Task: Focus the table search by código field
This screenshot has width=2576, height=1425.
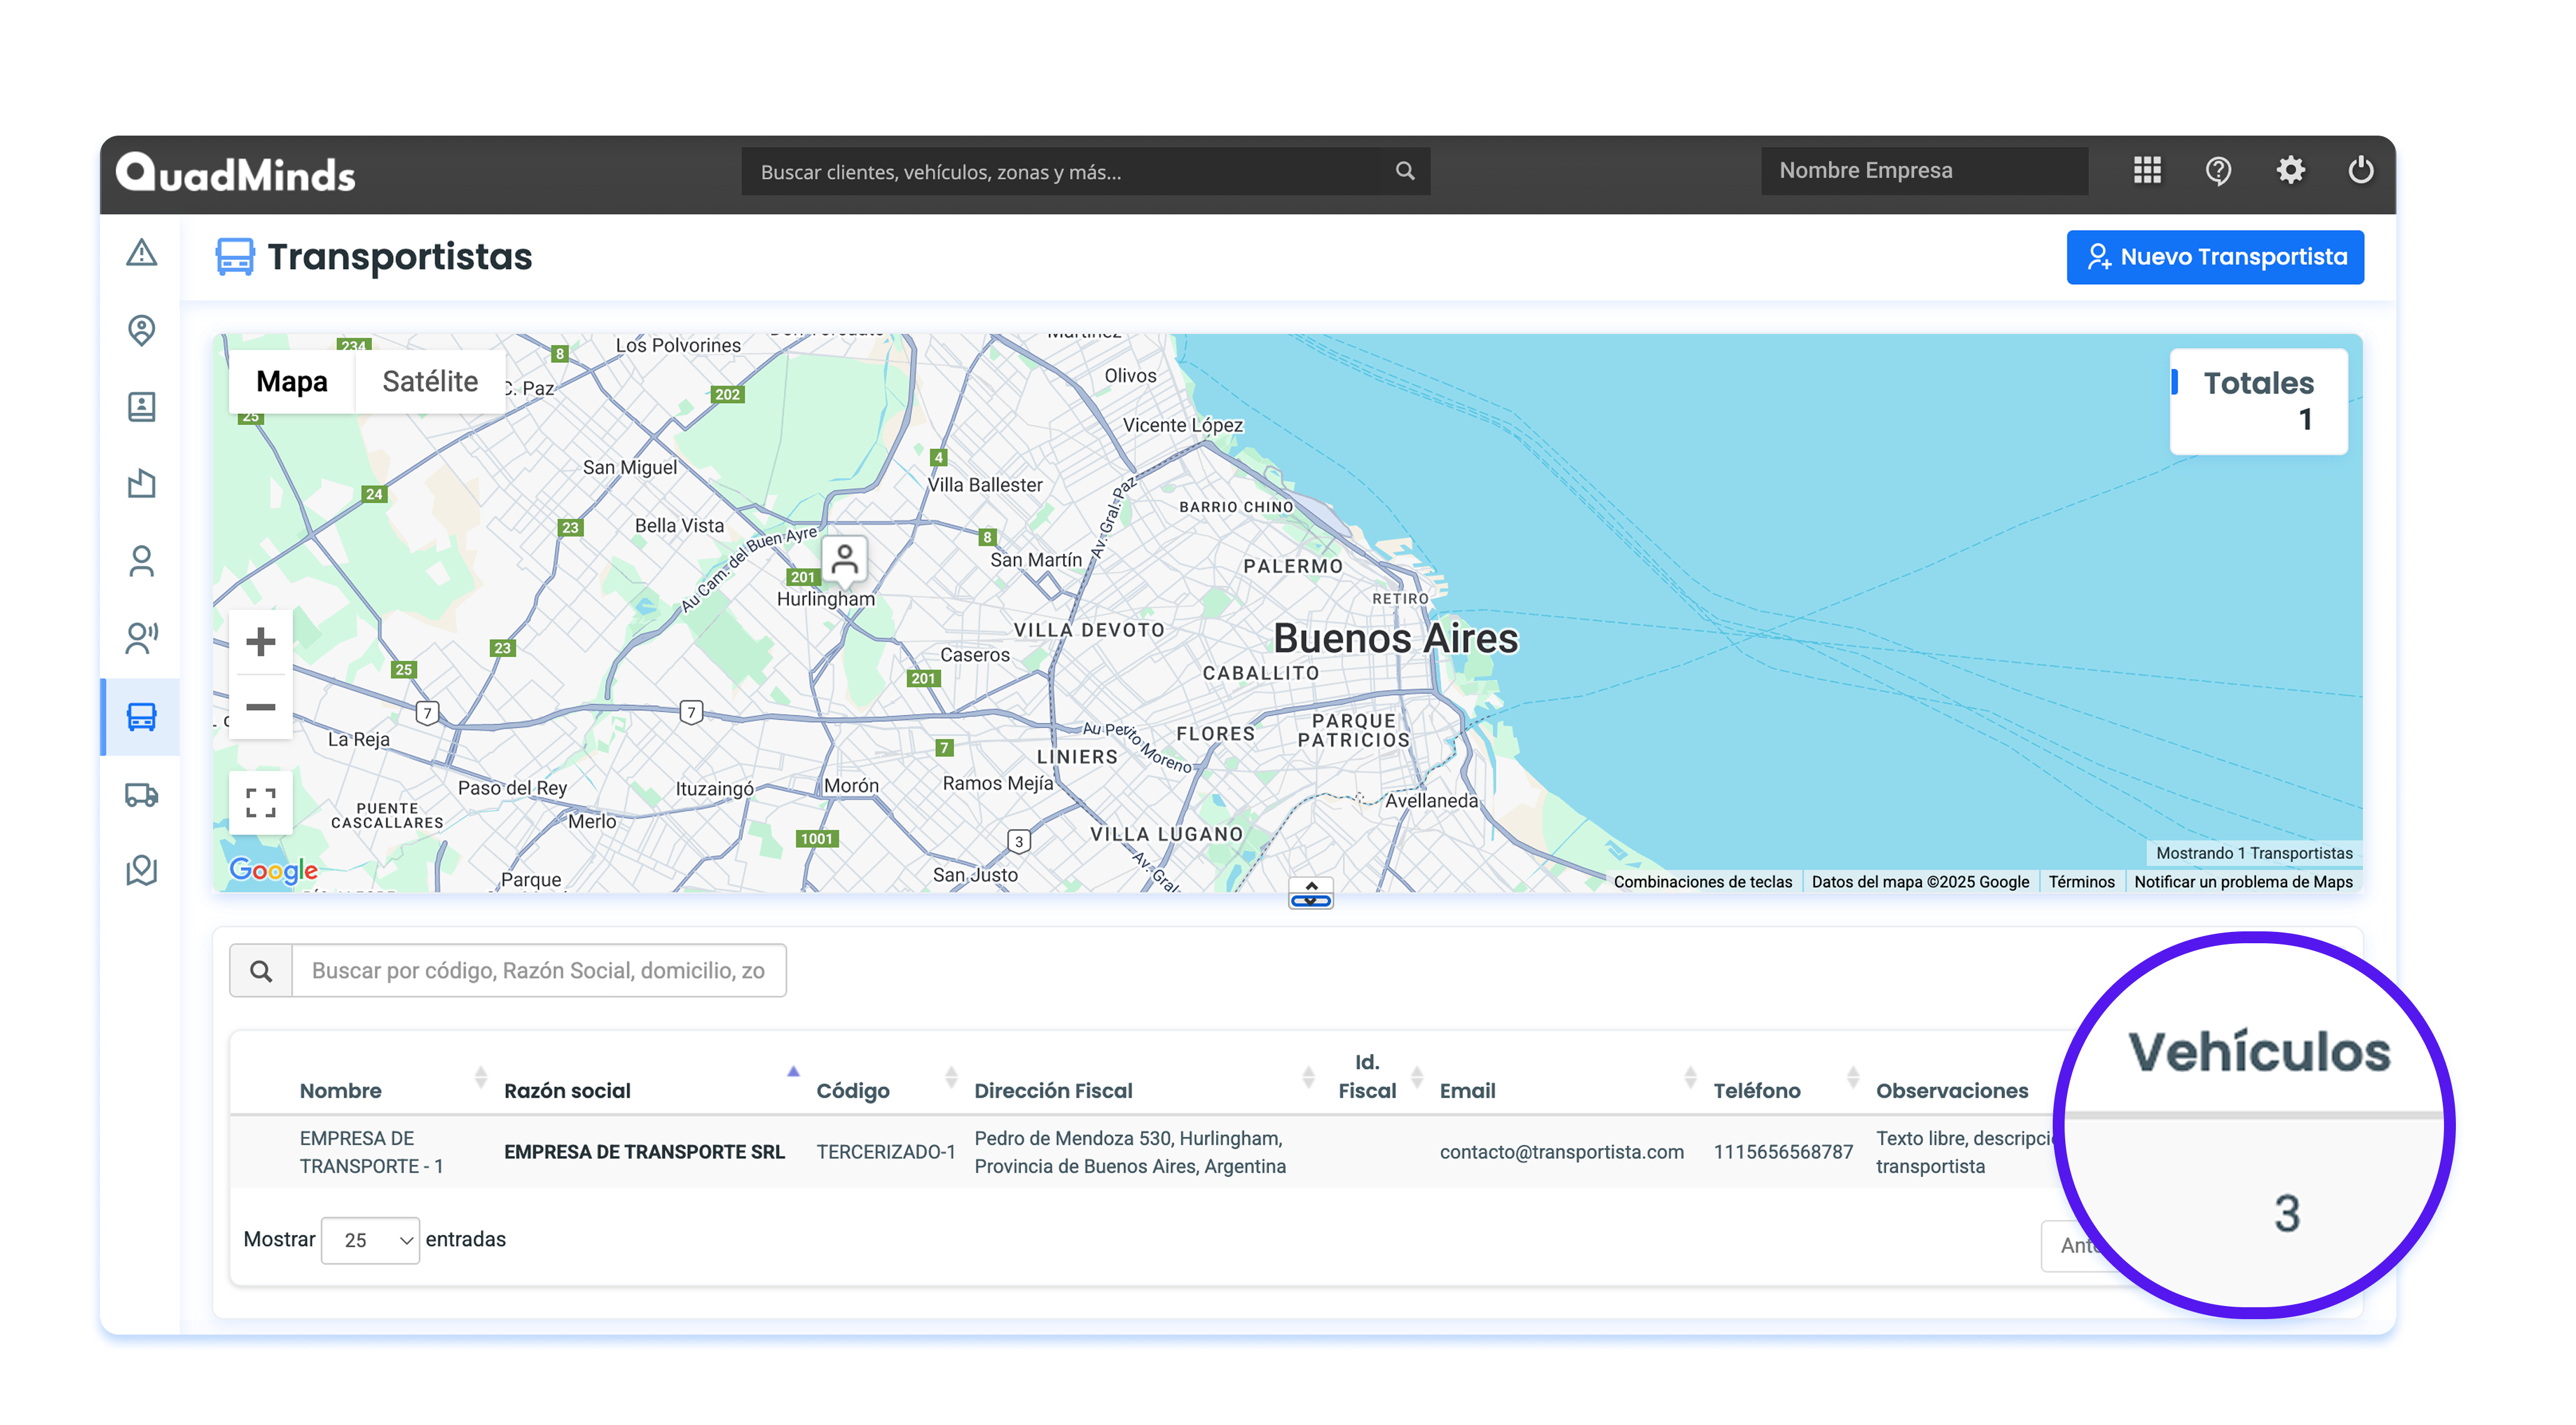Action: [x=538, y=970]
